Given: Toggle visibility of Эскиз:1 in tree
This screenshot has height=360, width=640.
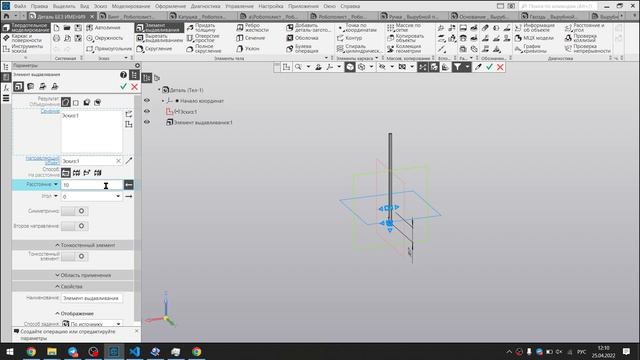Looking at the screenshot, I should click(x=147, y=111).
